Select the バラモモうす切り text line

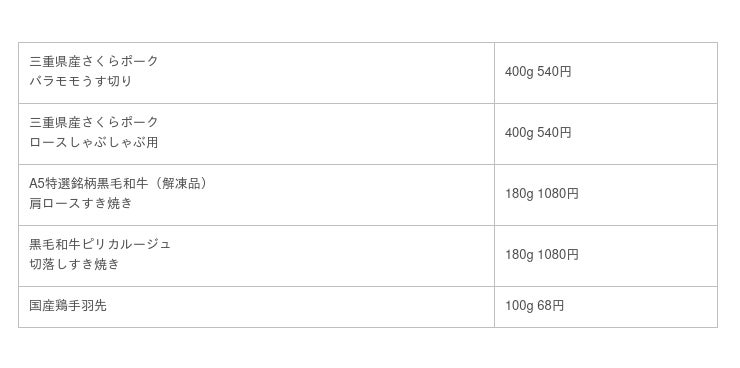pos(81,81)
